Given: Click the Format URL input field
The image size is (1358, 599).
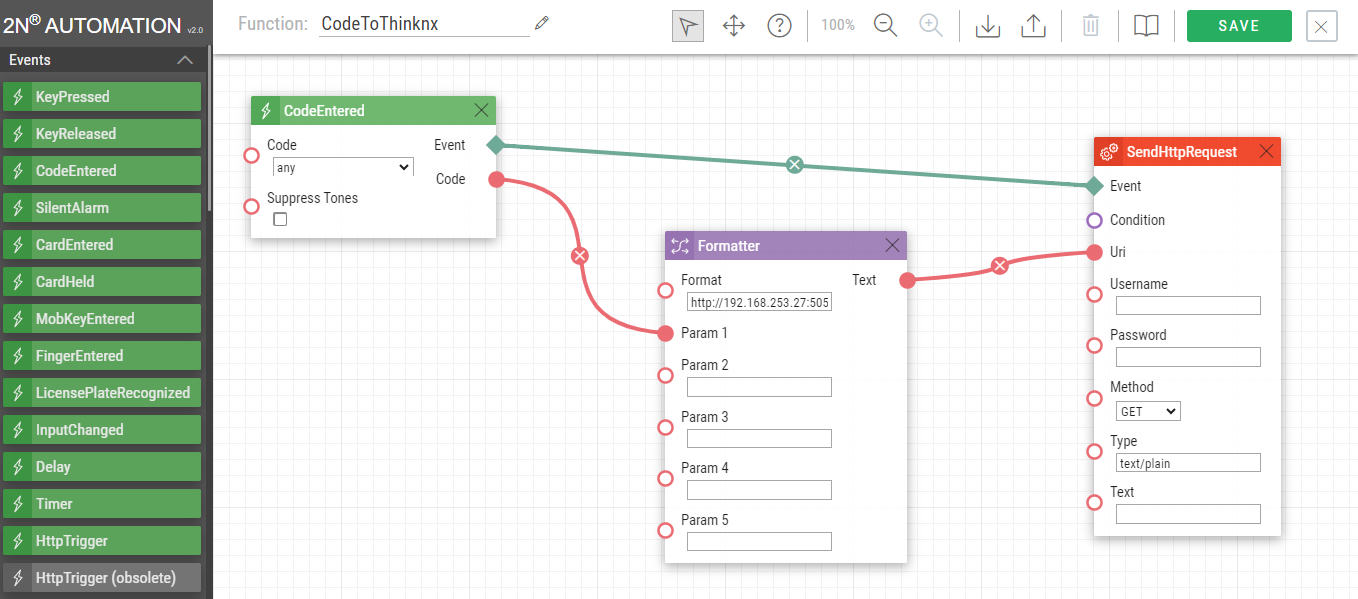Looking at the screenshot, I should 759,302.
